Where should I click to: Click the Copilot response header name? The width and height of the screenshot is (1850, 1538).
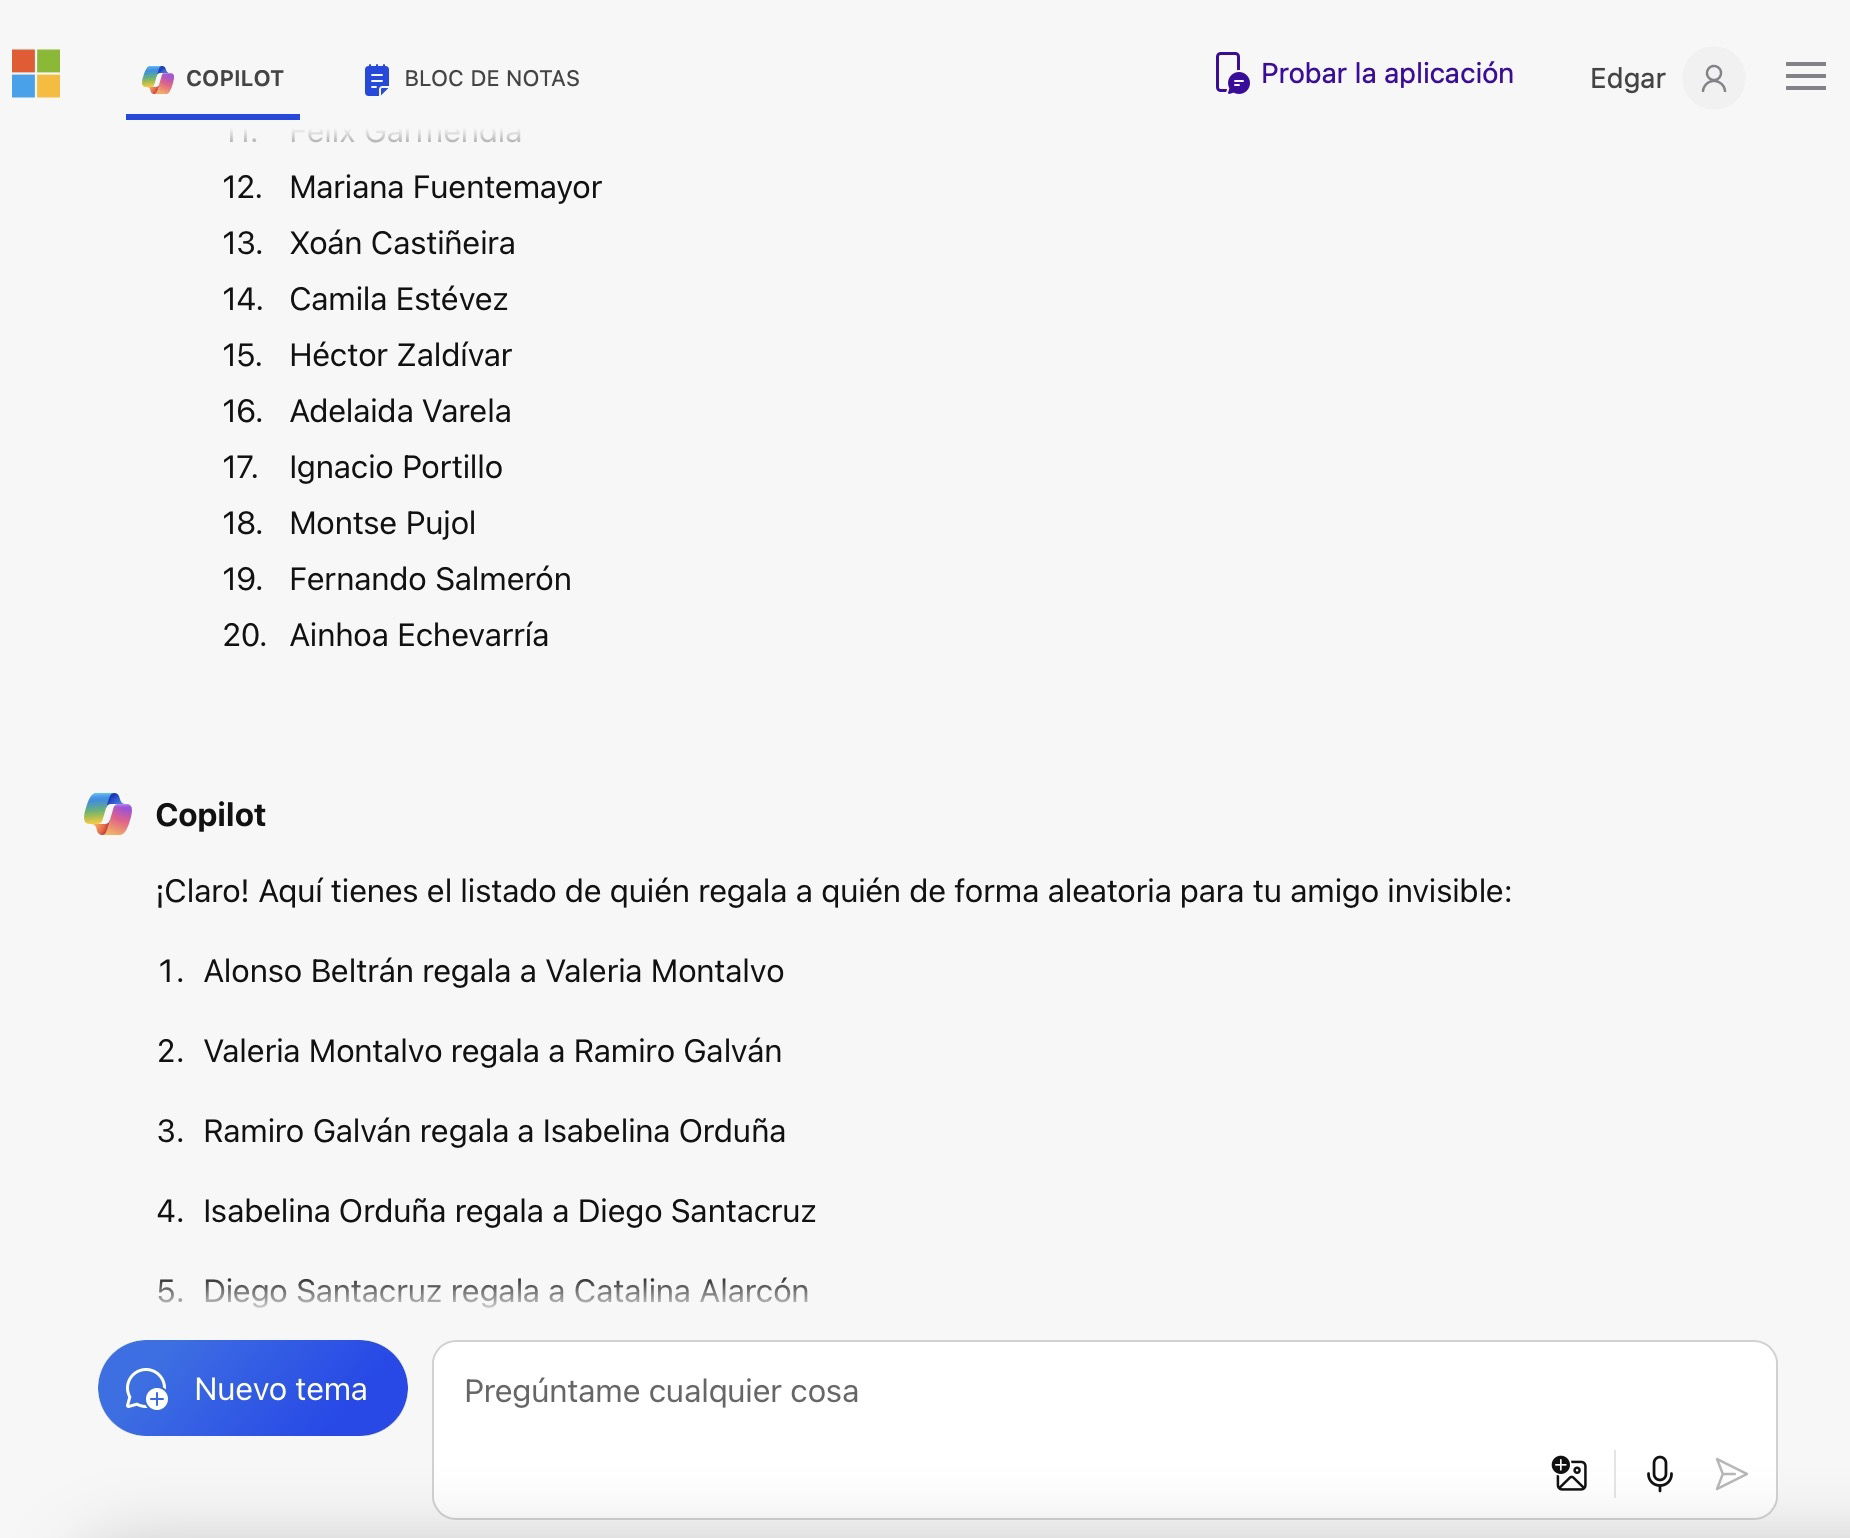[211, 814]
